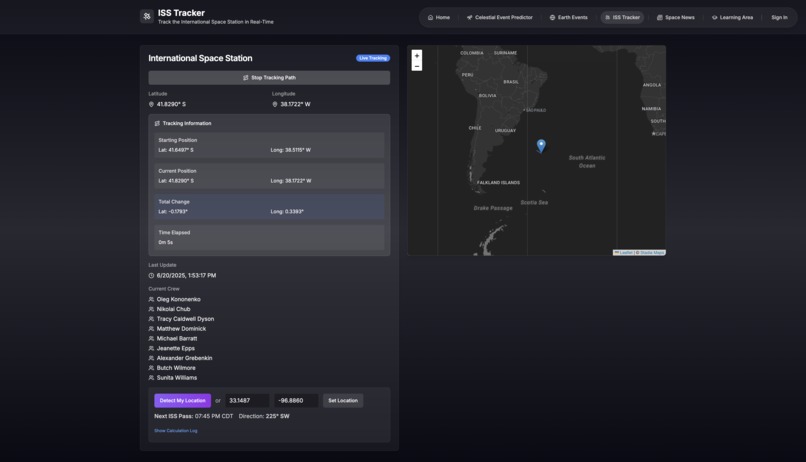Click the crew icon beside Jeanette Epps
Viewport: 806px width, 462px height.
(x=151, y=348)
